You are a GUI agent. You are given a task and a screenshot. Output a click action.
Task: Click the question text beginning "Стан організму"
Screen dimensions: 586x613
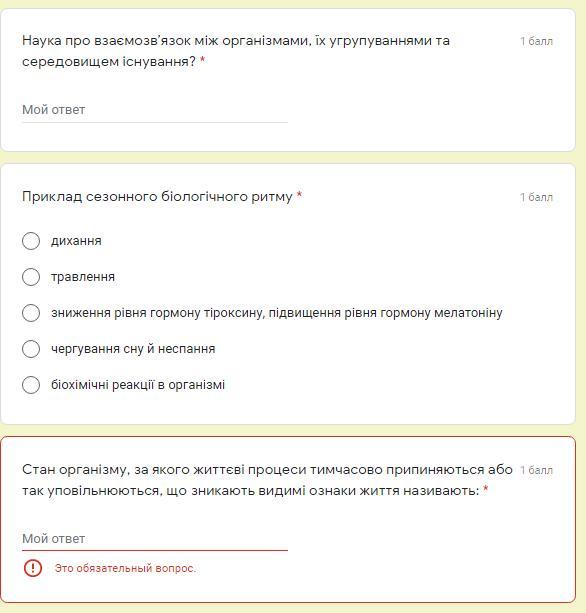pyautogui.click(x=267, y=480)
